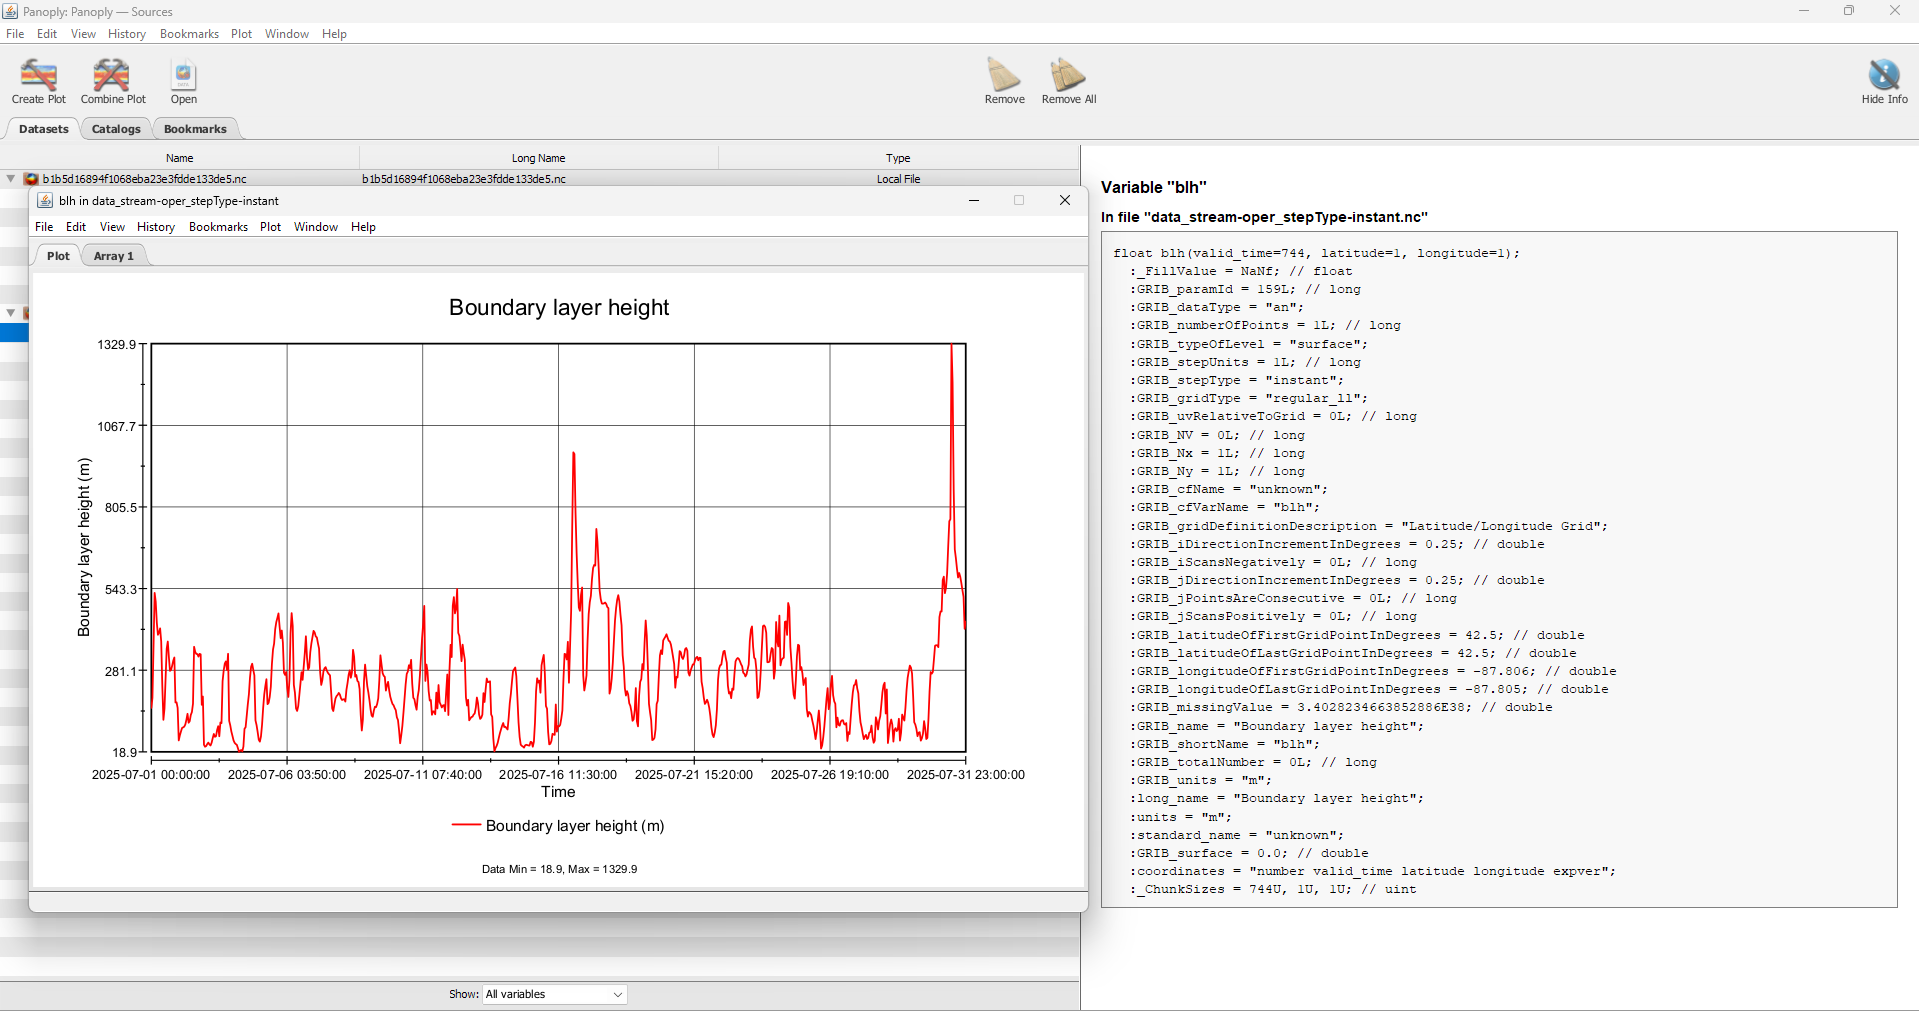
Task: Switch to the Array 1 tab
Action: [113, 256]
